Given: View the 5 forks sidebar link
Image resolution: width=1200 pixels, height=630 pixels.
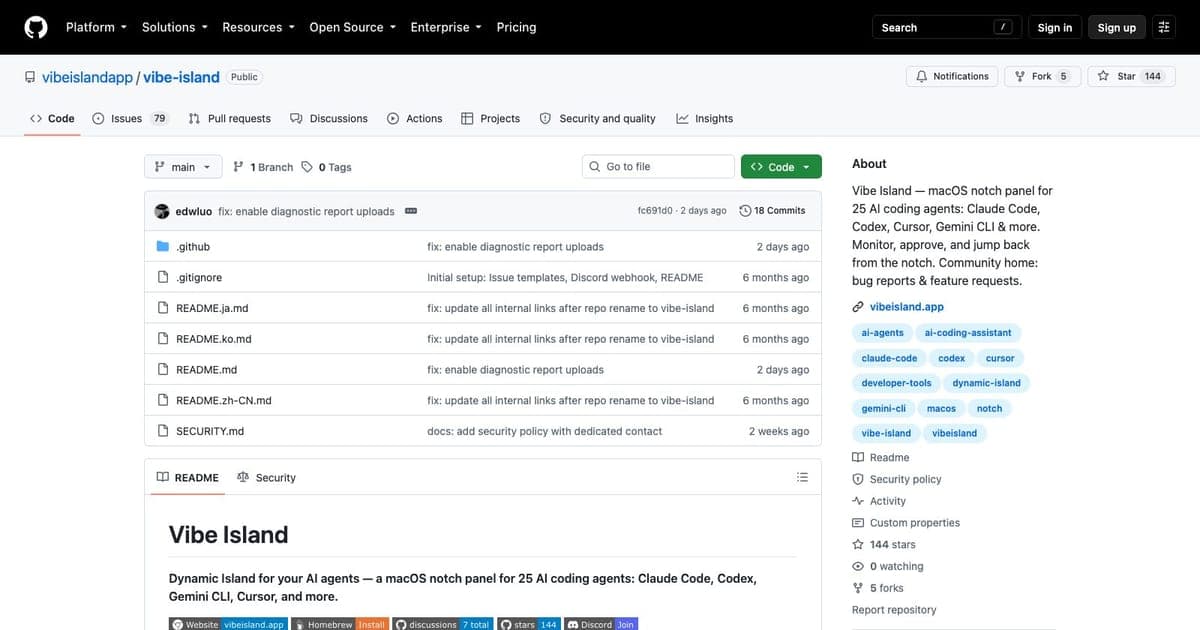Looking at the screenshot, I should click(x=878, y=588).
